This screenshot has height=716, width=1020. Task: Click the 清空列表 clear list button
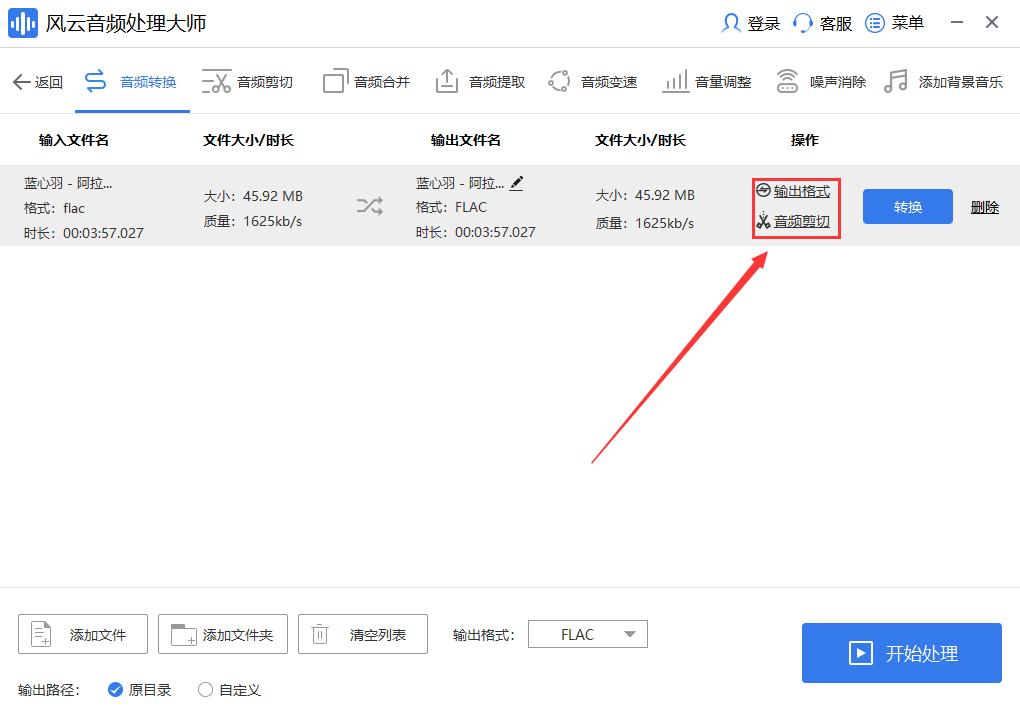pyautogui.click(x=362, y=633)
